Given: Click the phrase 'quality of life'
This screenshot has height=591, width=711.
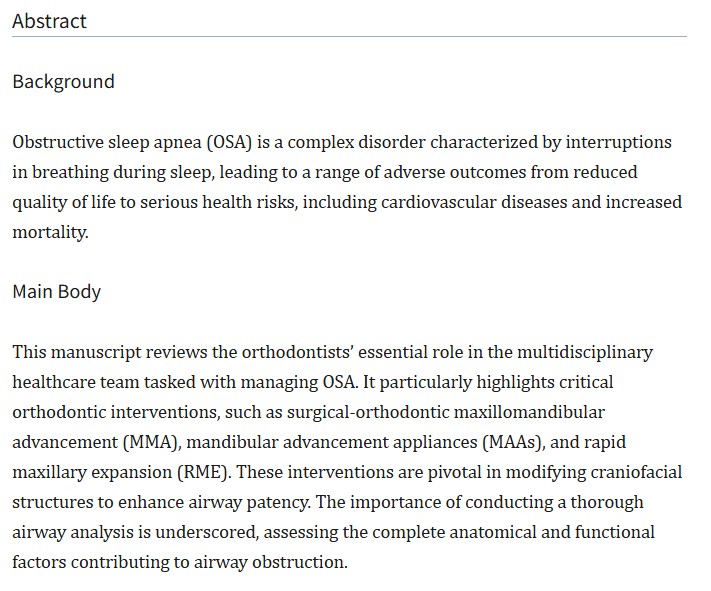Looking at the screenshot, I should 64,202.
